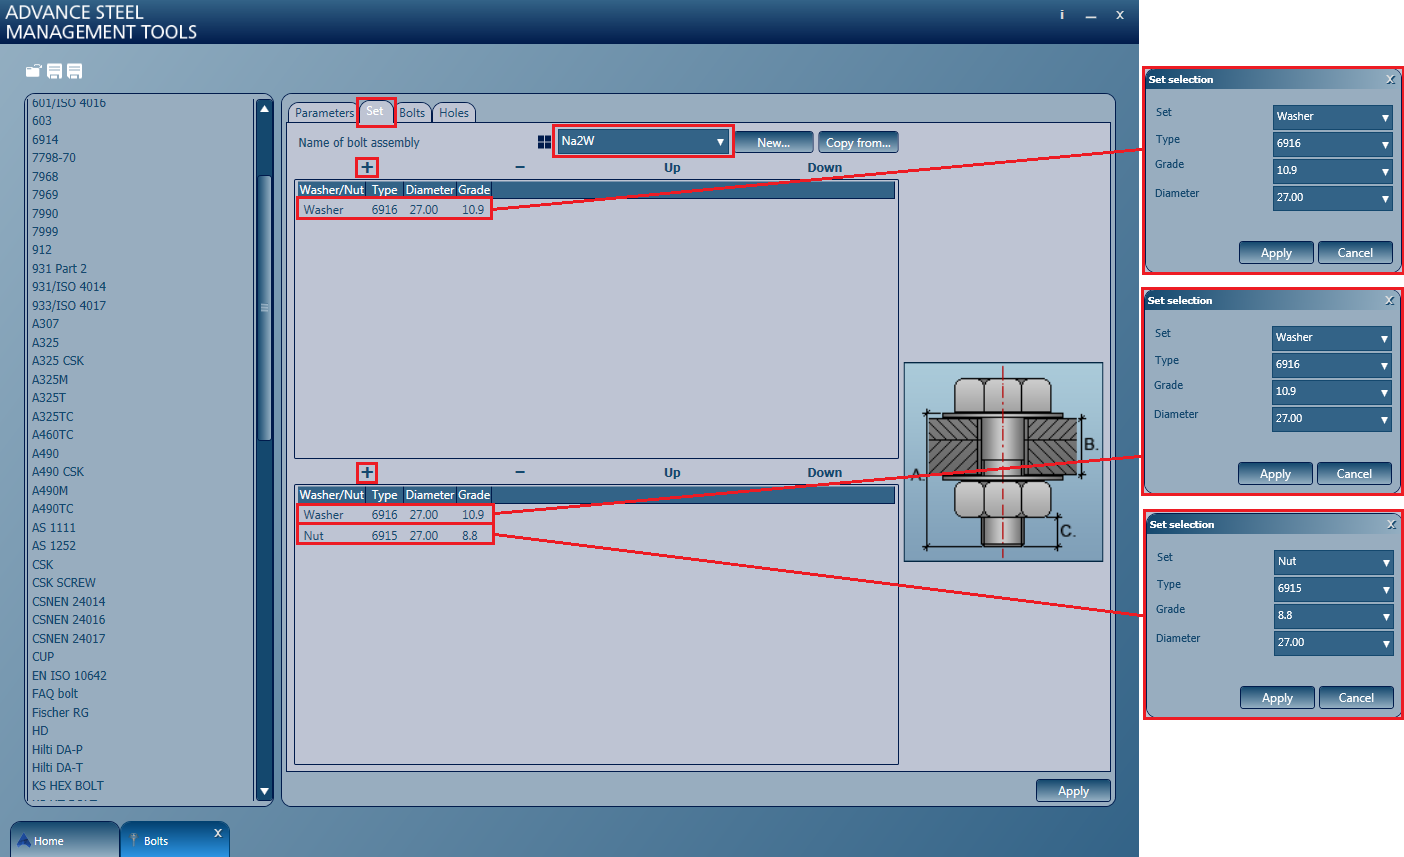This screenshot has height=857, width=1404.
Task: Click Apply in the Nut Set selection dialog
Action: 1277,698
